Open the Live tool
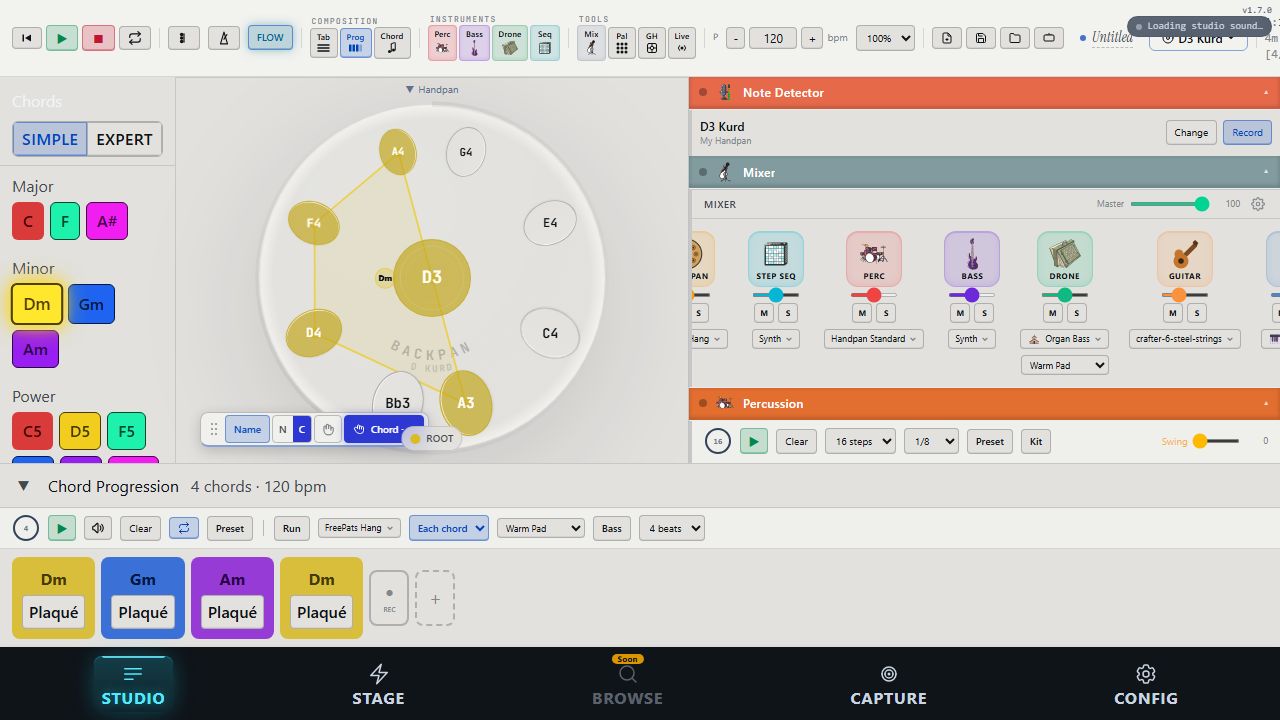The image size is (1280, 720). pos(682,43)
